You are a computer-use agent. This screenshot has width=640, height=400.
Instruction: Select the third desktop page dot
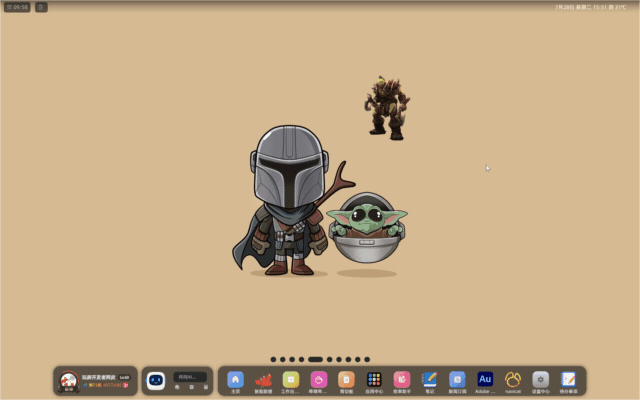(292, 360)
